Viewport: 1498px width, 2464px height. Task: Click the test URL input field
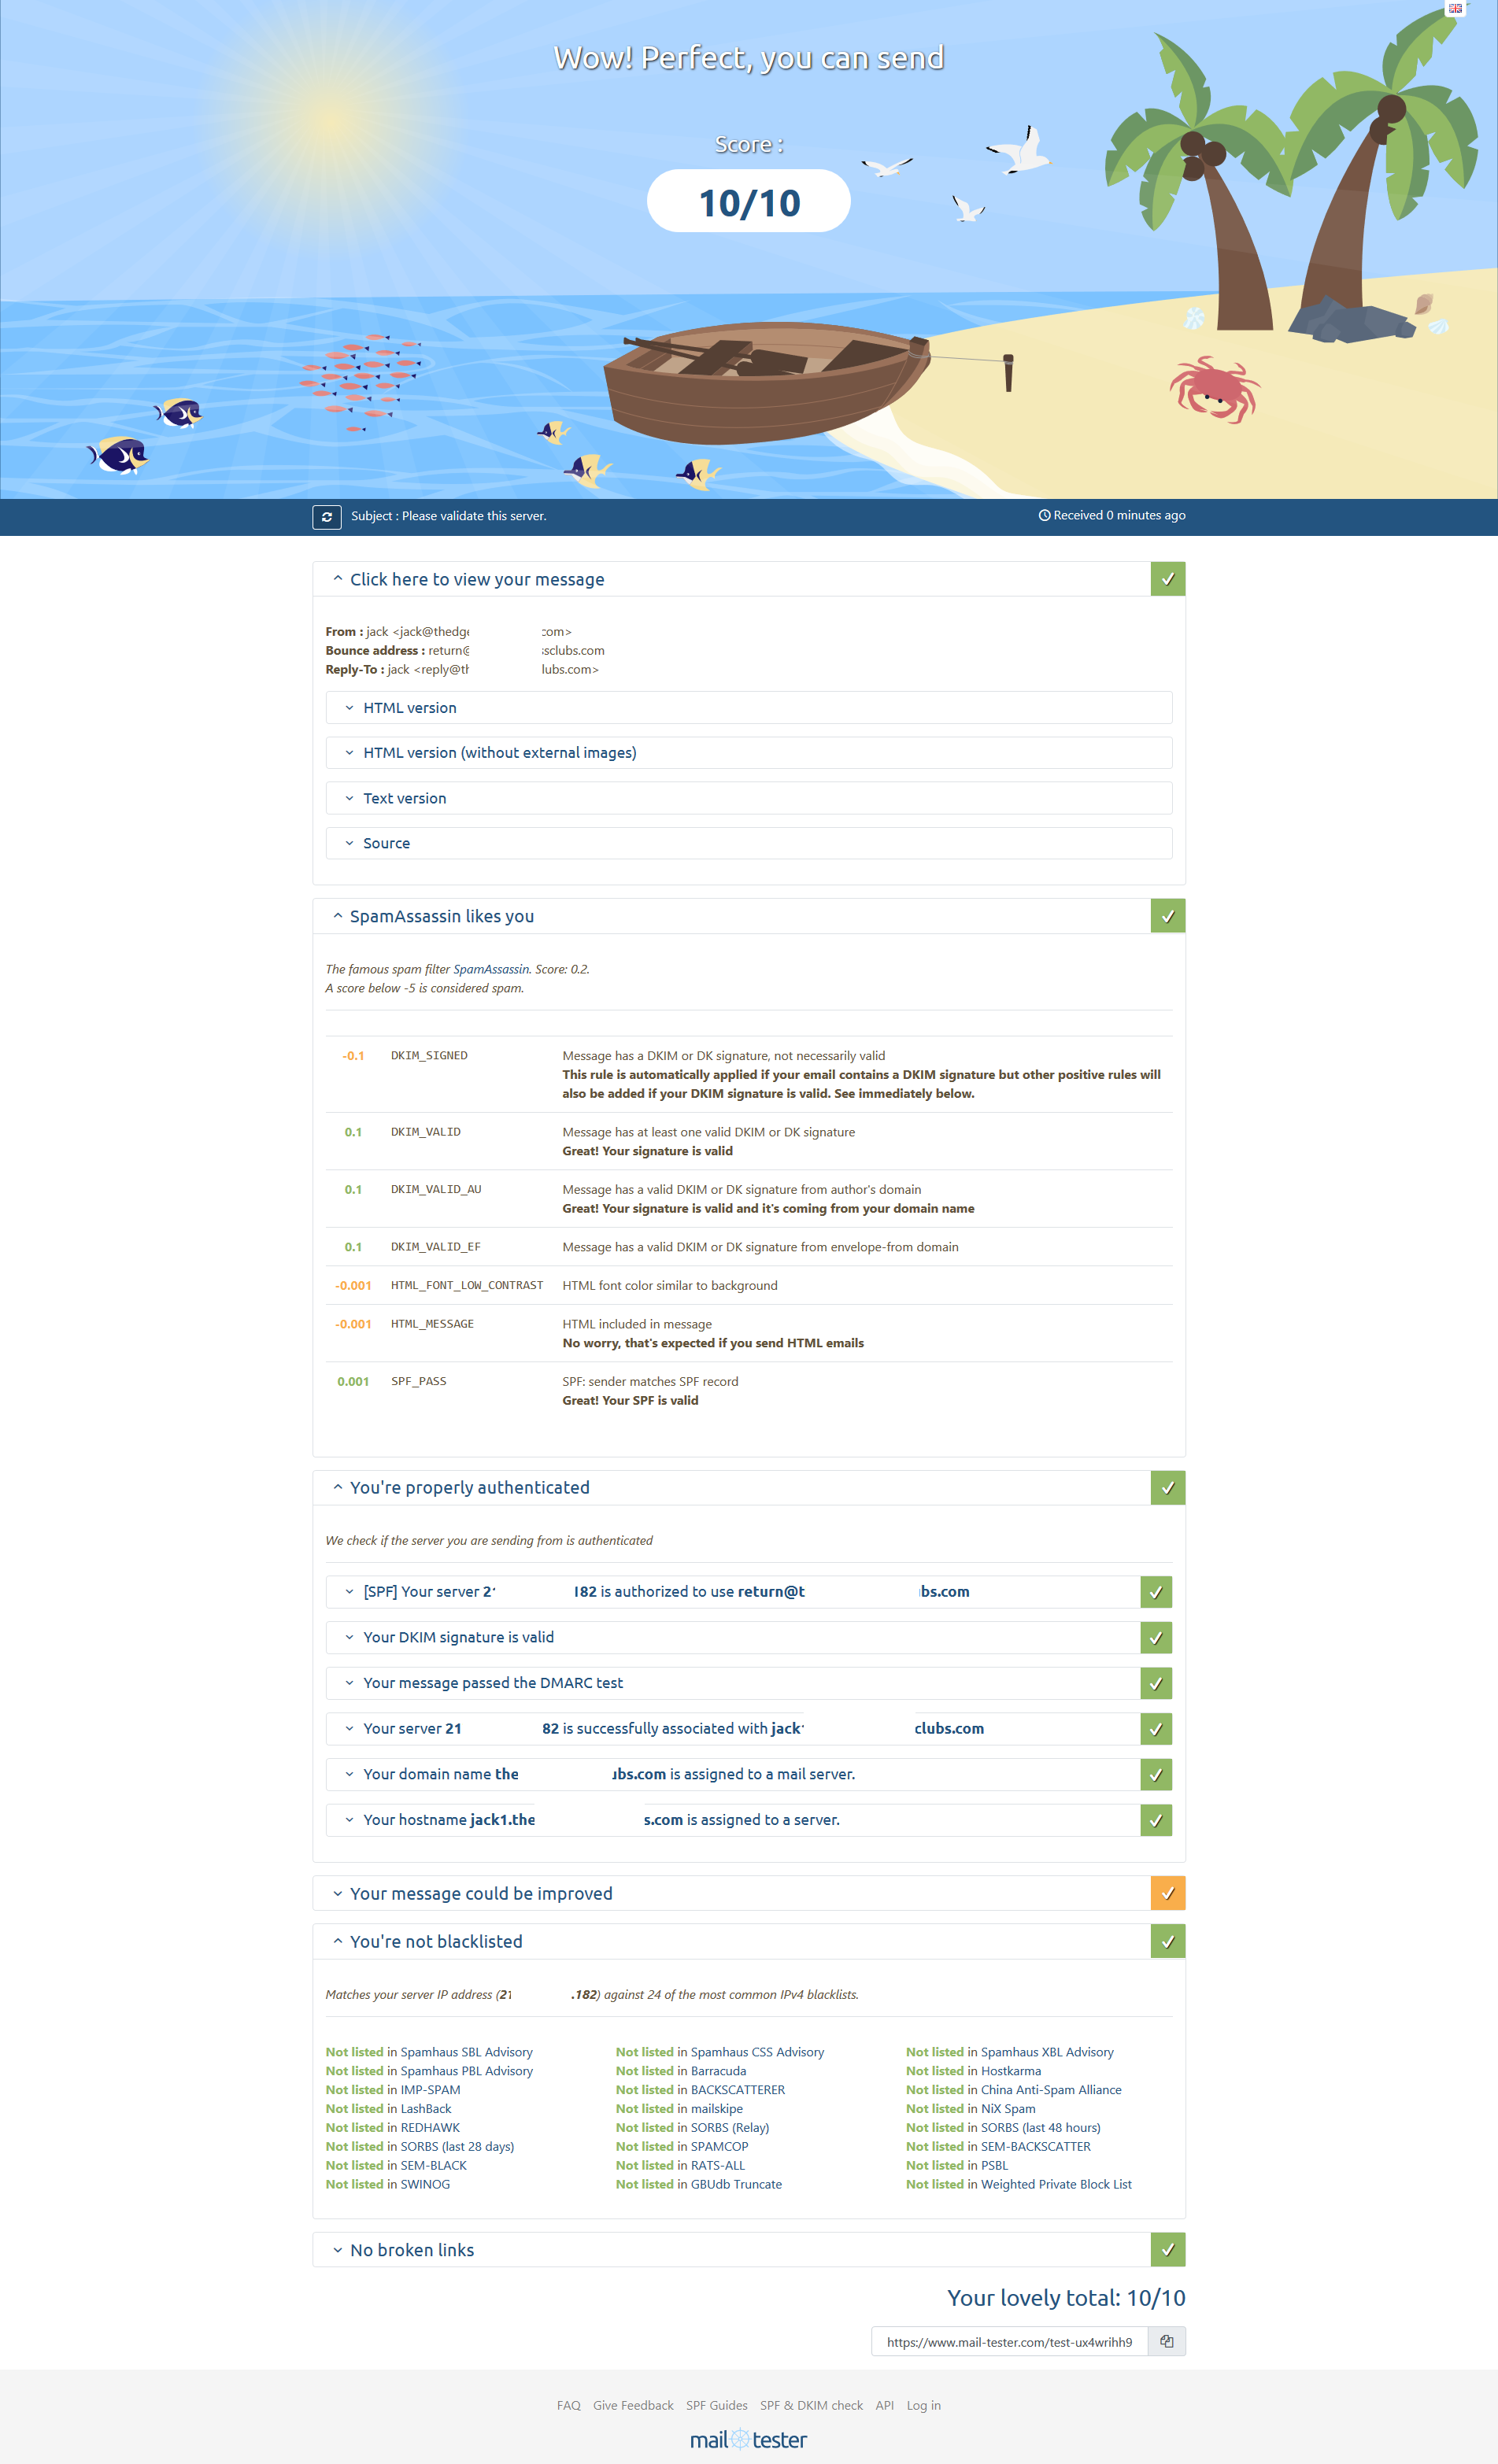coord(1010,2342)
